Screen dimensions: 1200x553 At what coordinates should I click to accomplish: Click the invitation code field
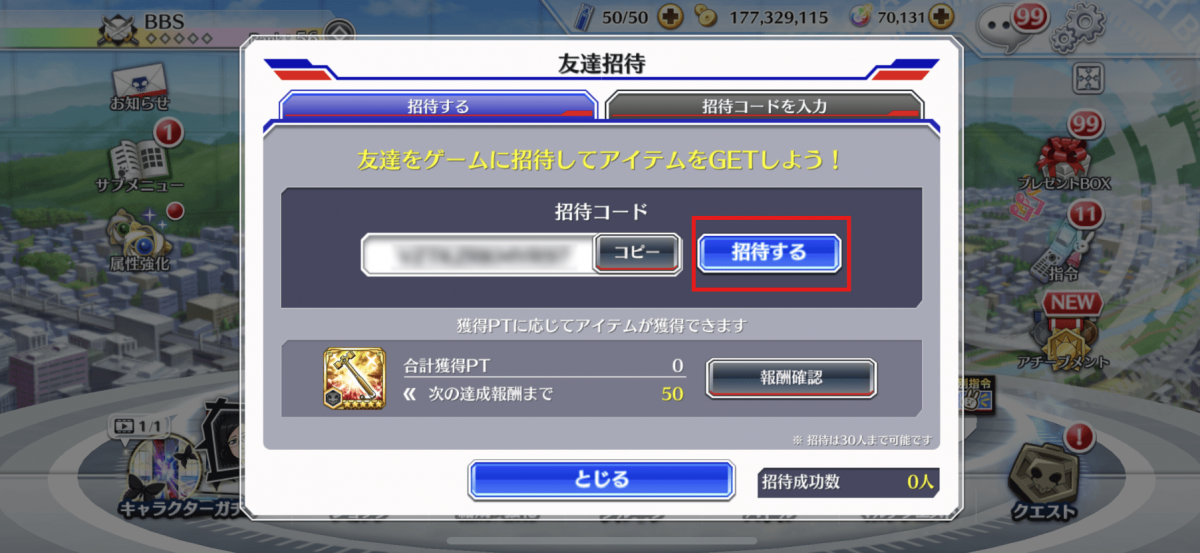pos(479,254)
